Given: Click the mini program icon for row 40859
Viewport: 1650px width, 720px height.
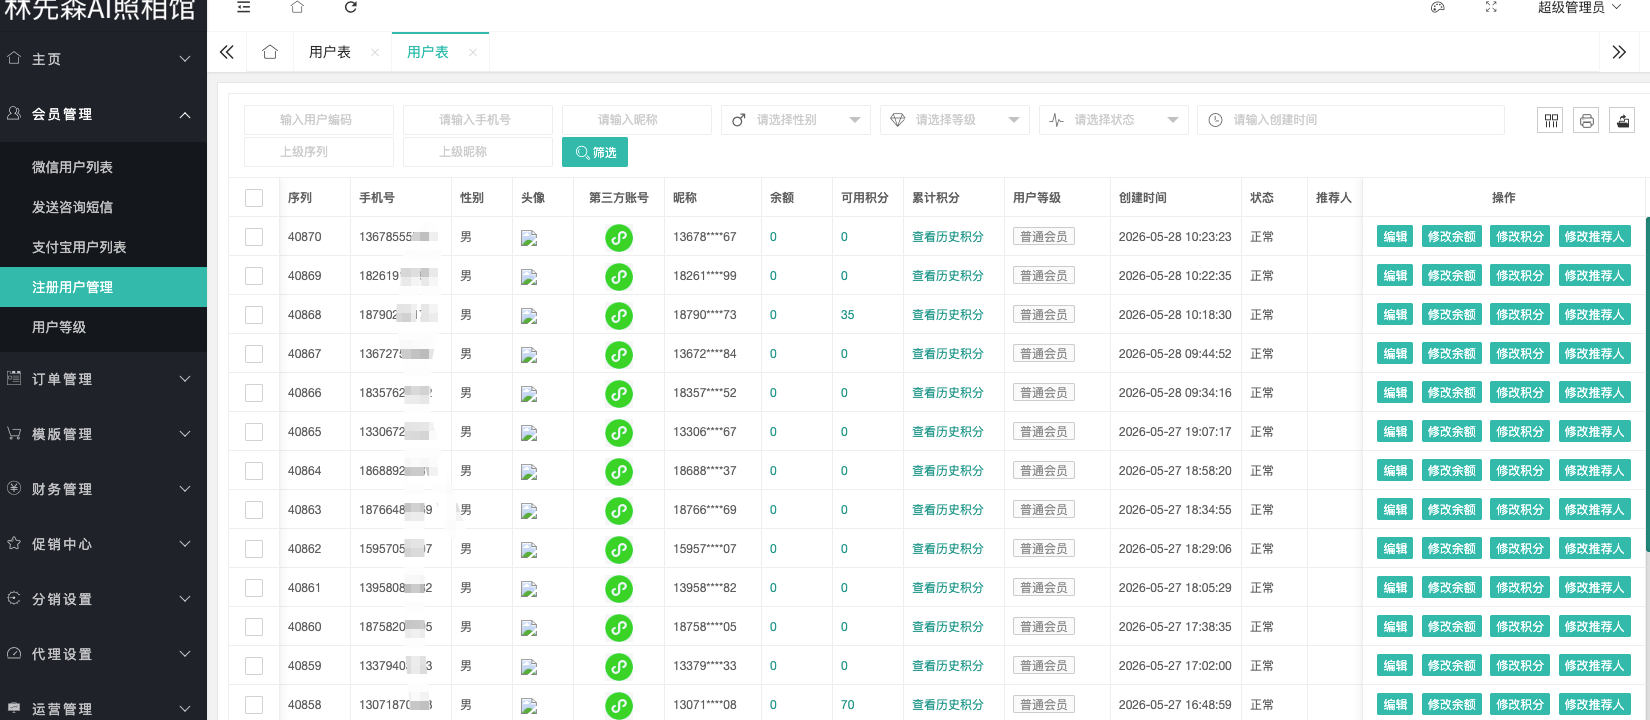Looking at the screenshot, I should (x=619, y=667).
